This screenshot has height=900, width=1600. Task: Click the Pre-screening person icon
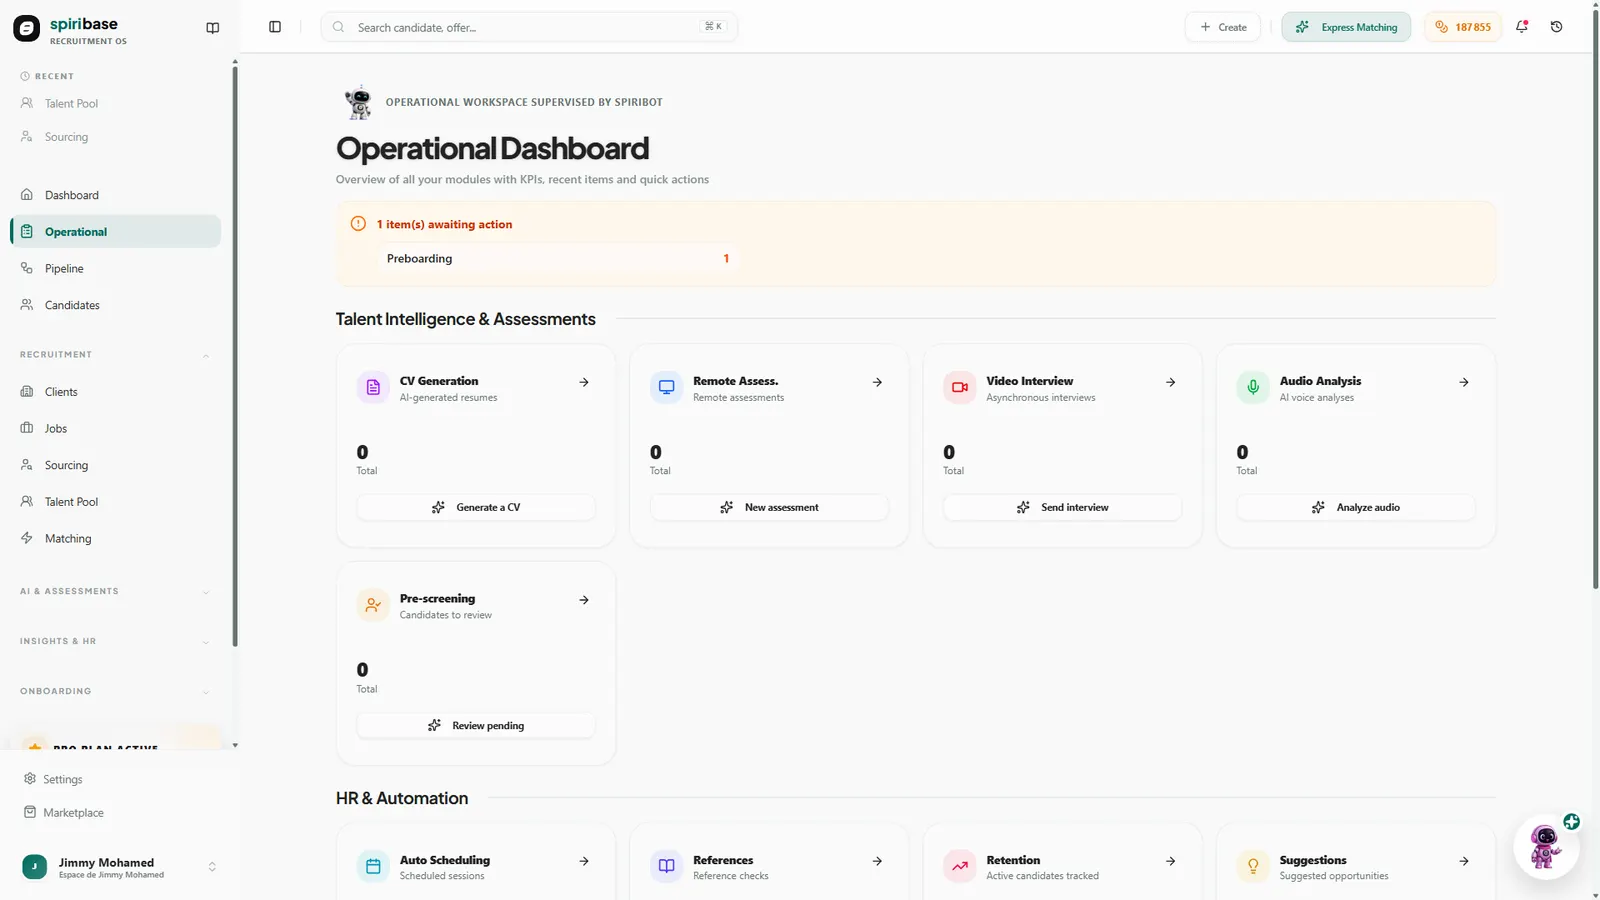click(373, 605)
